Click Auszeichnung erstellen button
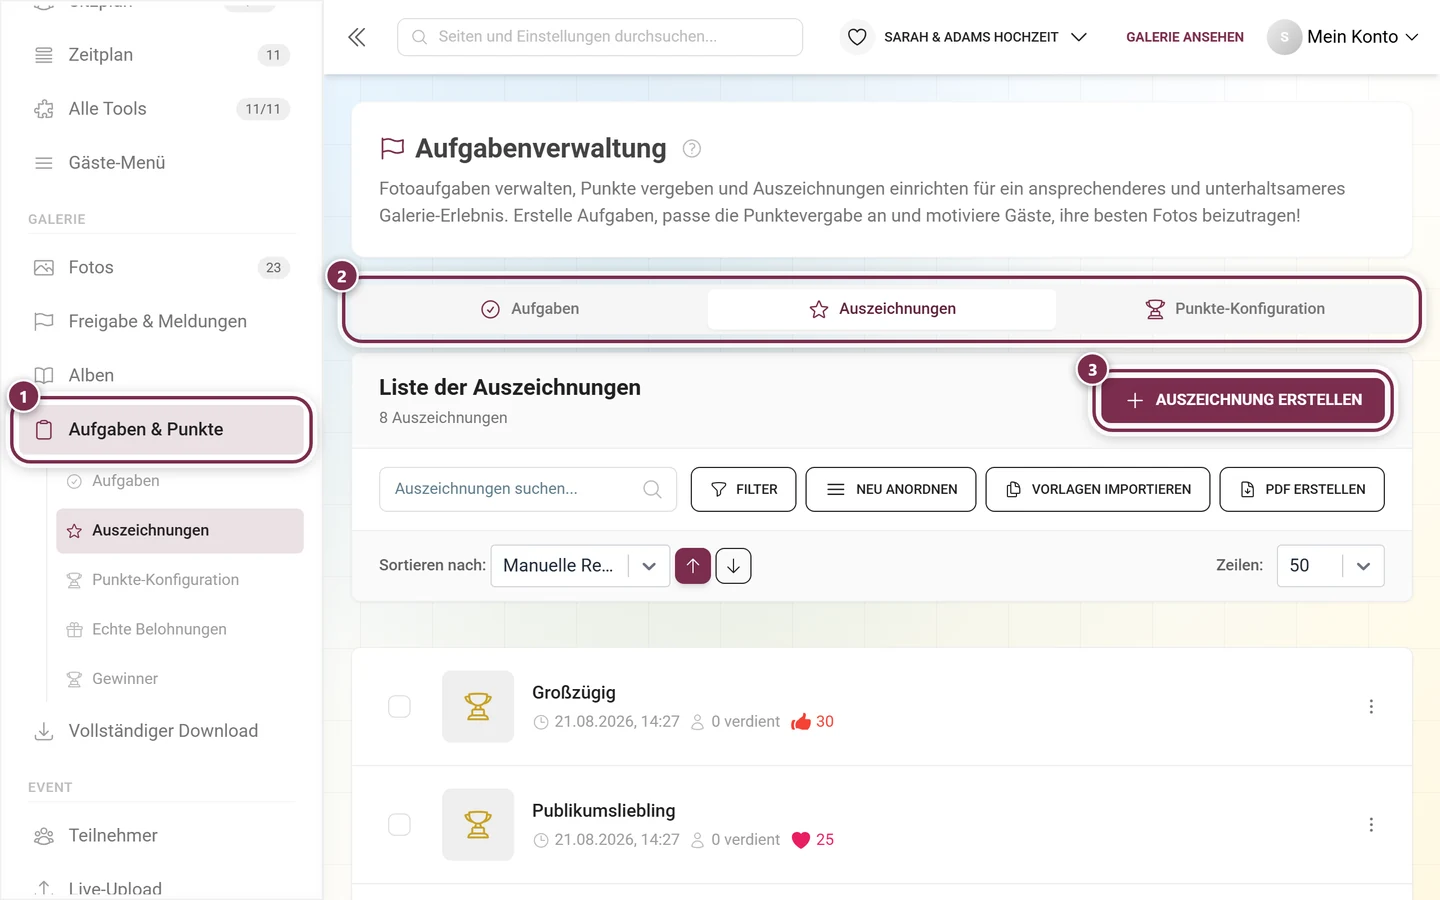This screenshot has width=1440, height=900. click(x=1243, y=400)
